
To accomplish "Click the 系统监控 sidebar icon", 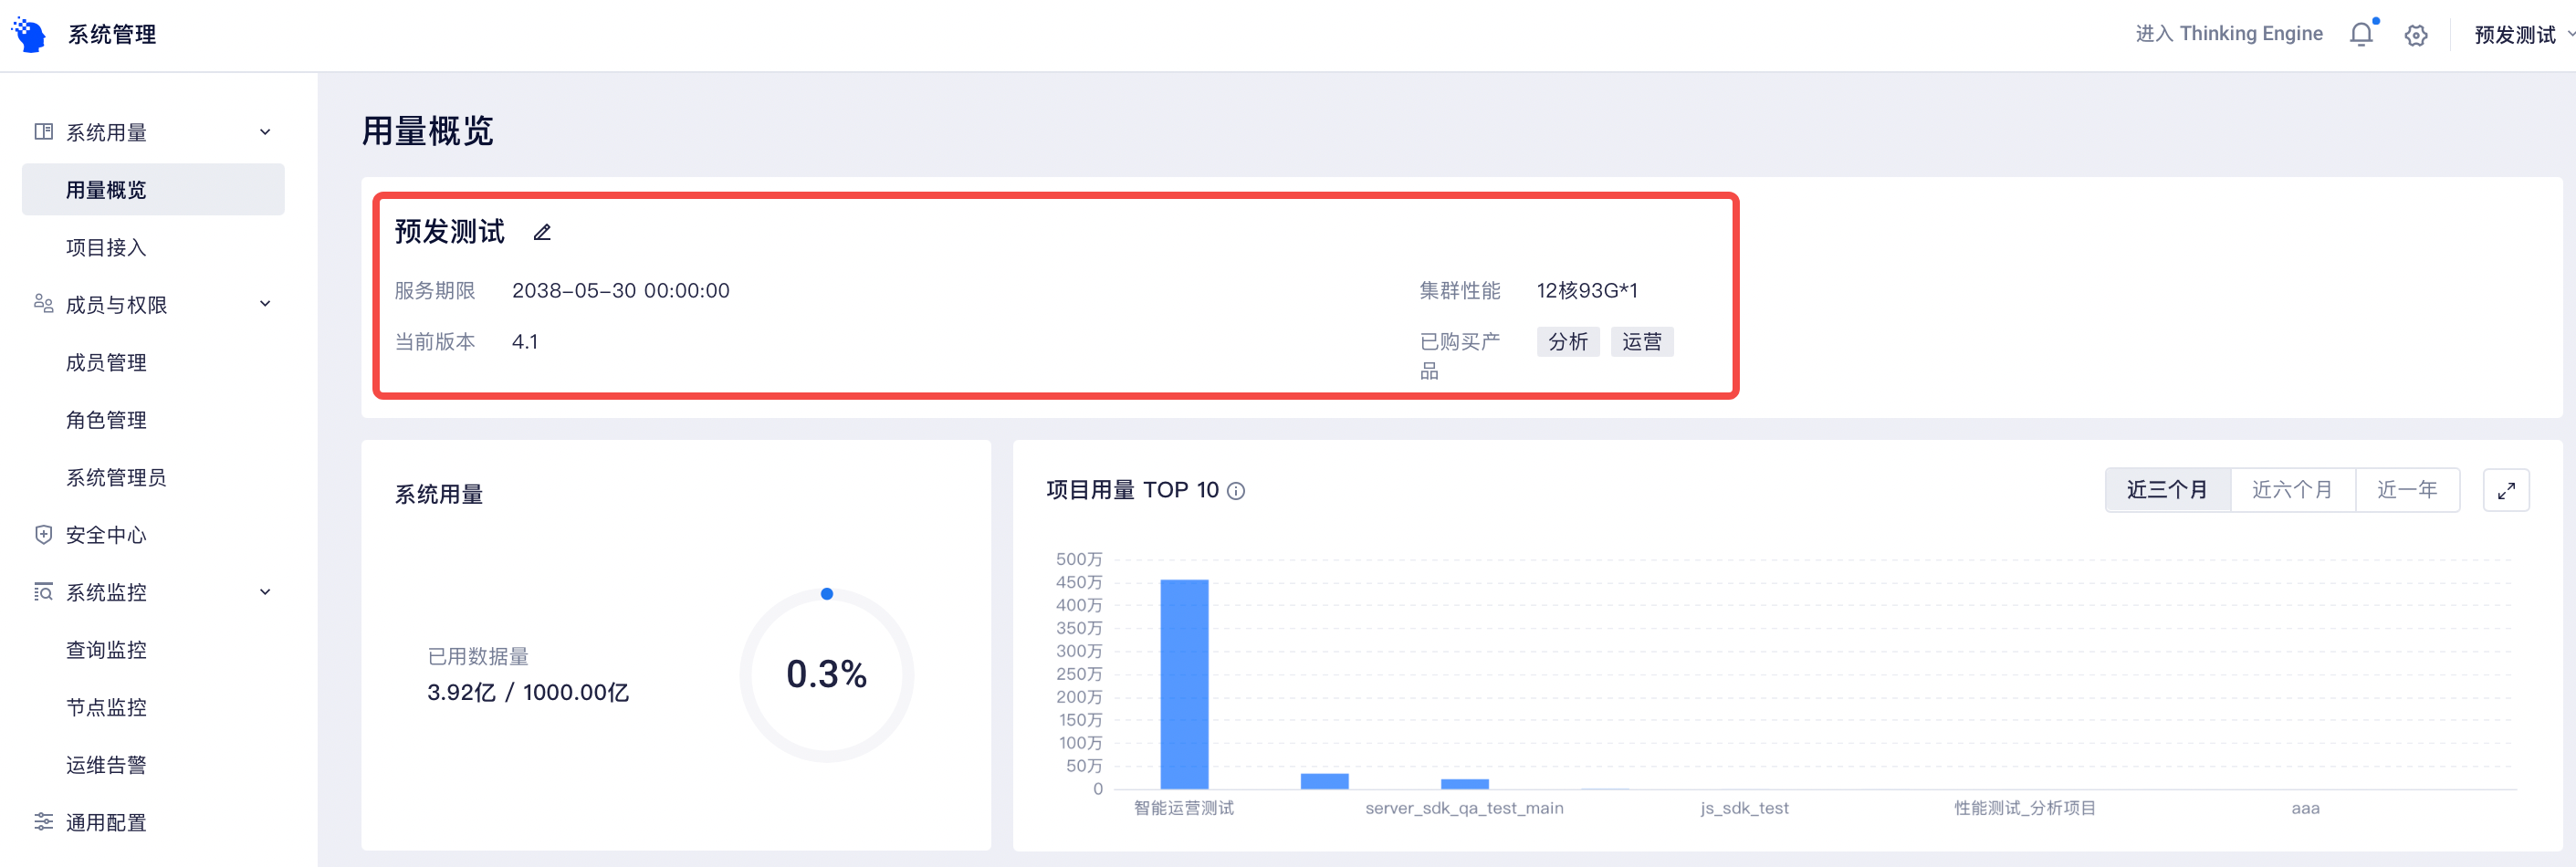I will coord(43,592).
